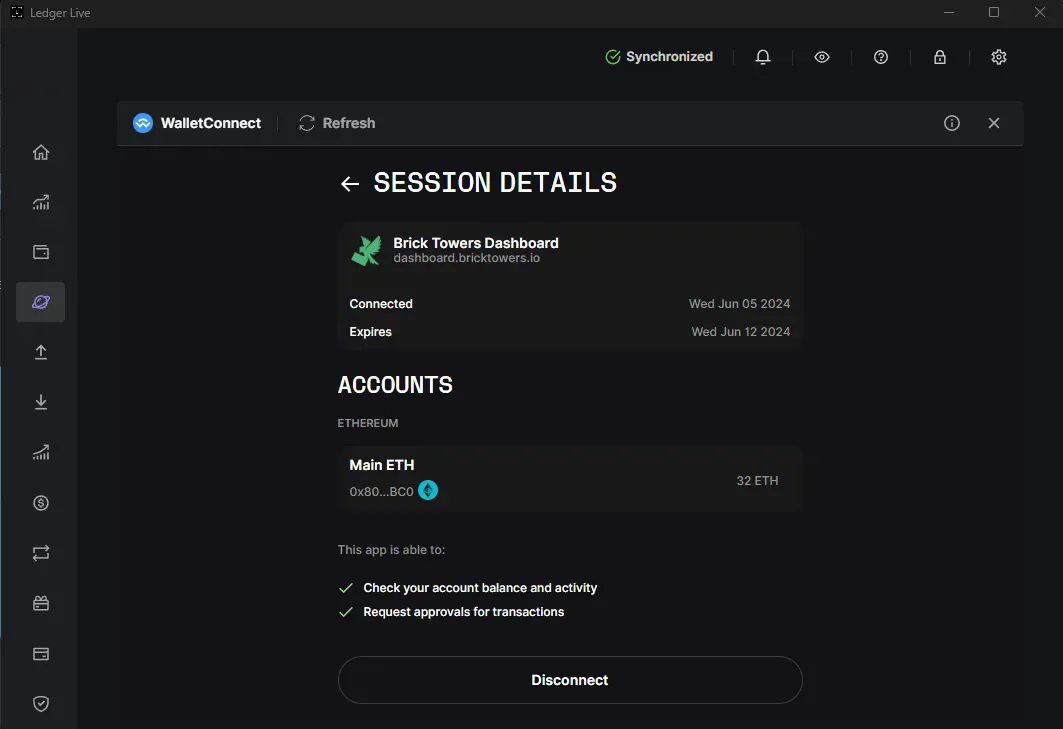Click the 32 ETH balance value
1063x729 pixels.
click(x=757, y=480)
